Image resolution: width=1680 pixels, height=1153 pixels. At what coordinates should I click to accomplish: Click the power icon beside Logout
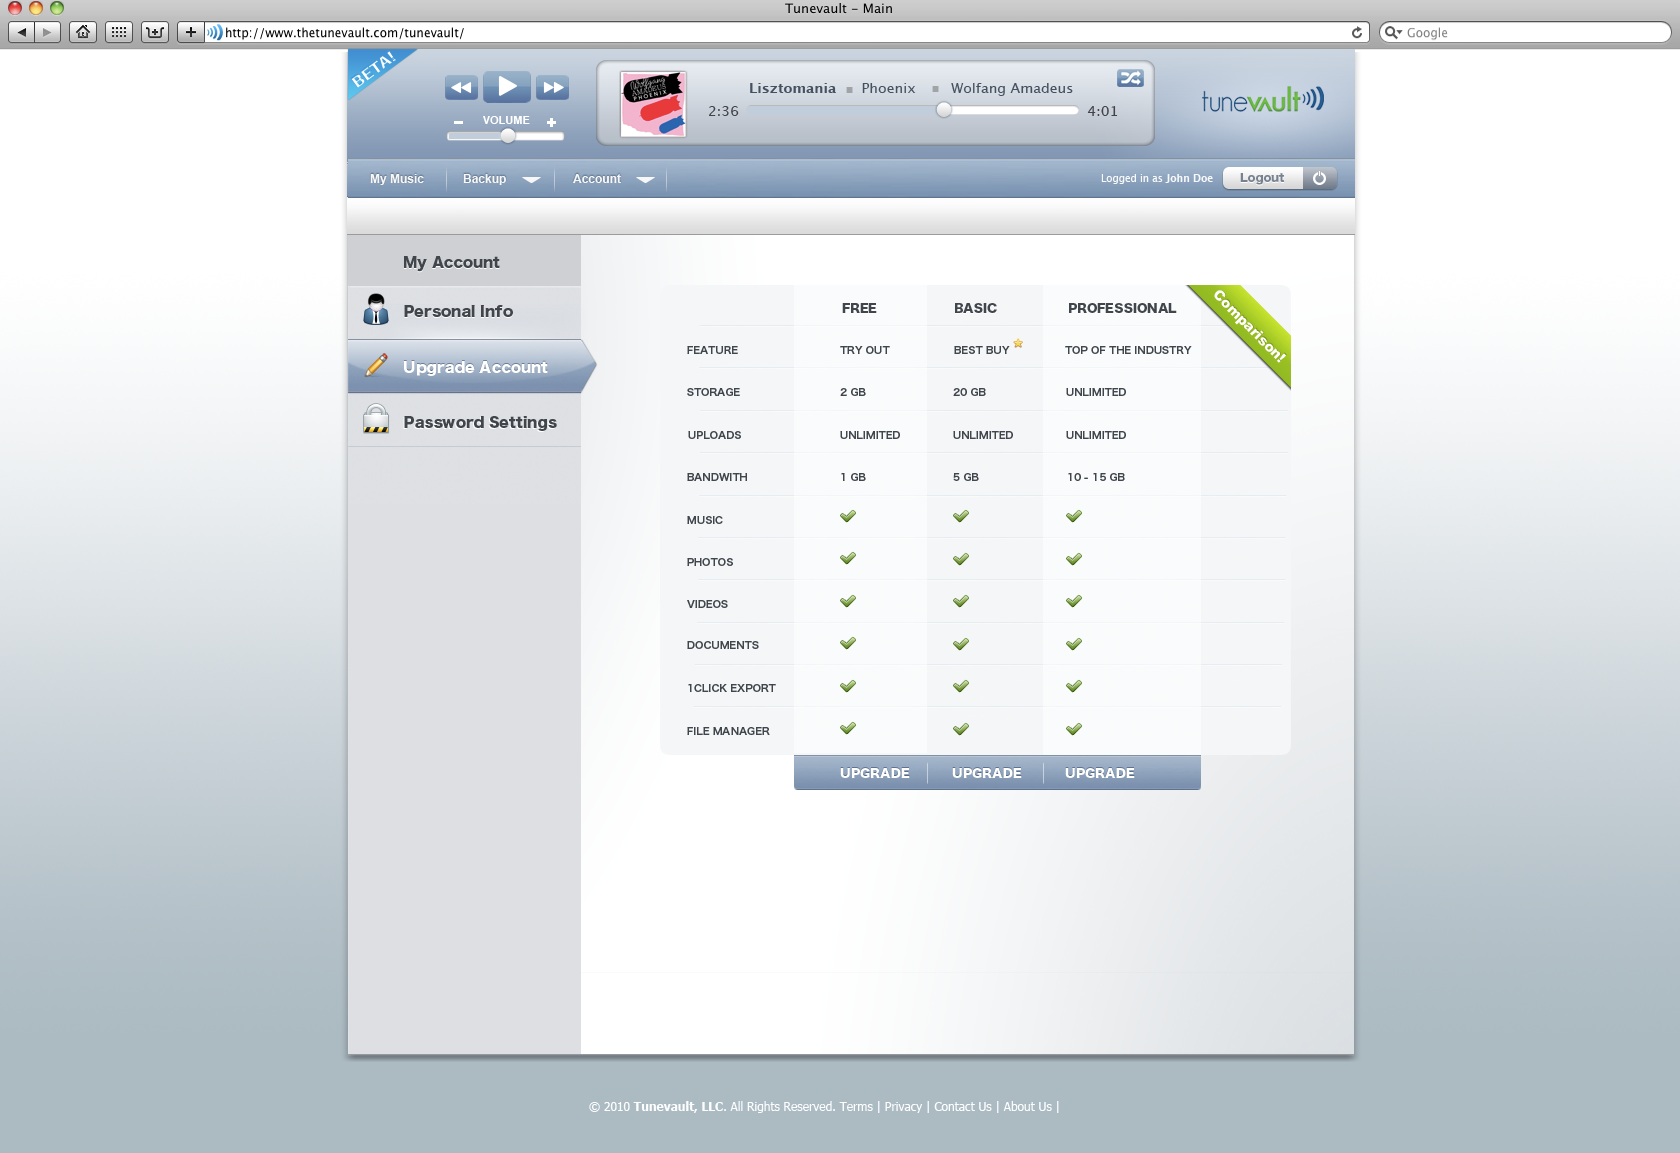click(x=1319, y=178)
